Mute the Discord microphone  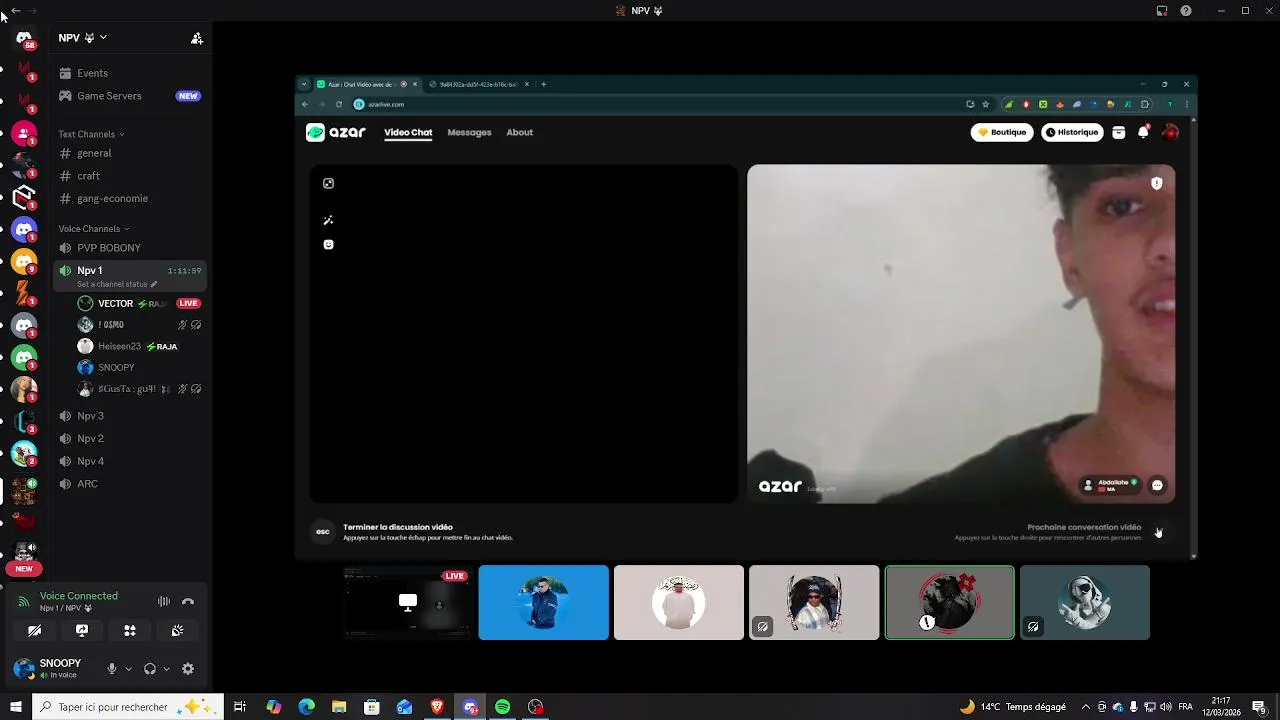112,669
